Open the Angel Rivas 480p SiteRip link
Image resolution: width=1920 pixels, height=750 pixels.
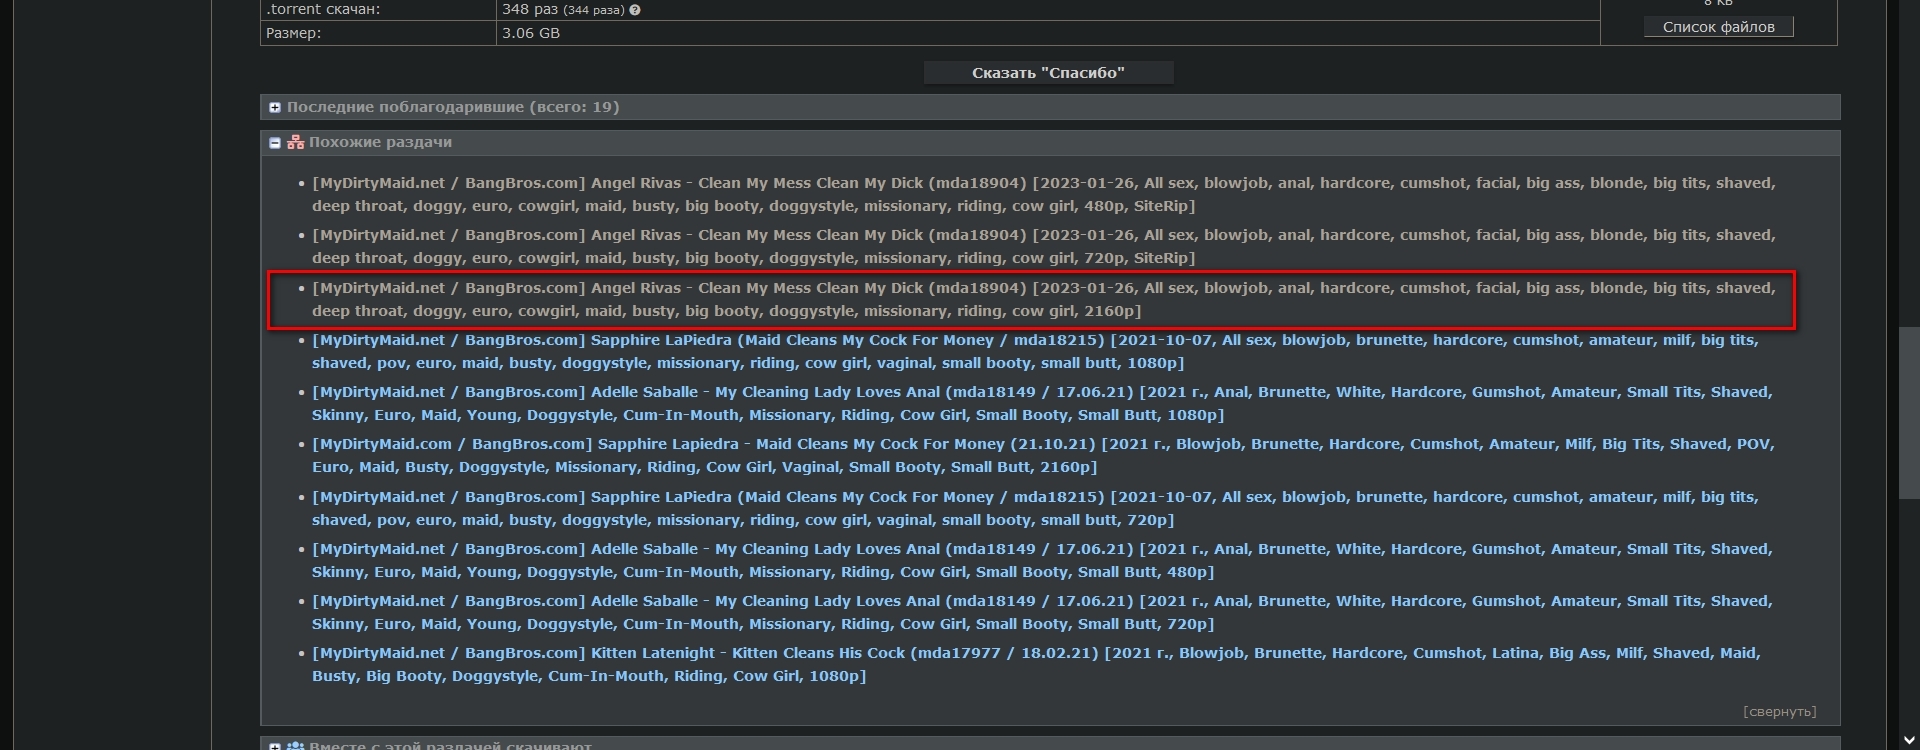1043,195
